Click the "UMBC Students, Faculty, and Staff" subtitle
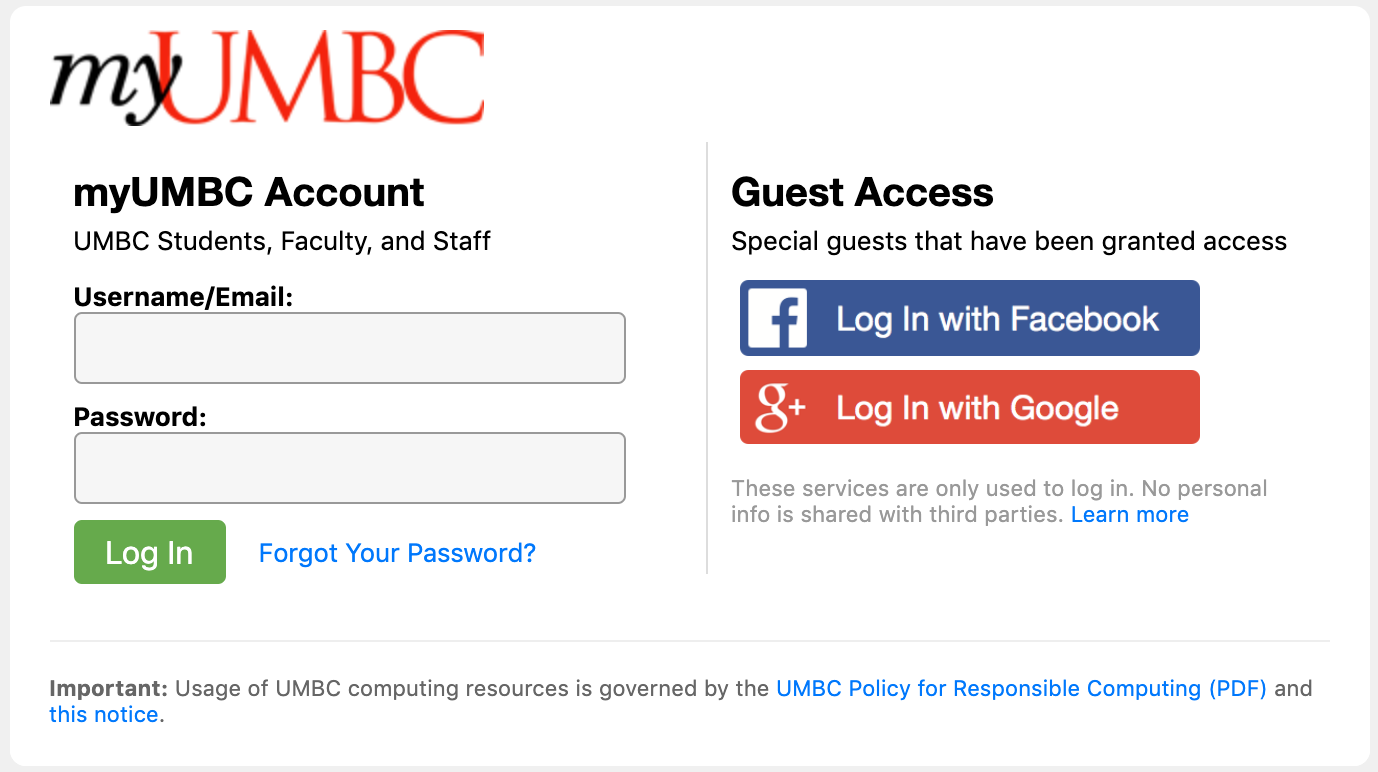This screenshot has width=1378, height=772. pyautogui.click(x=281, y=241)
